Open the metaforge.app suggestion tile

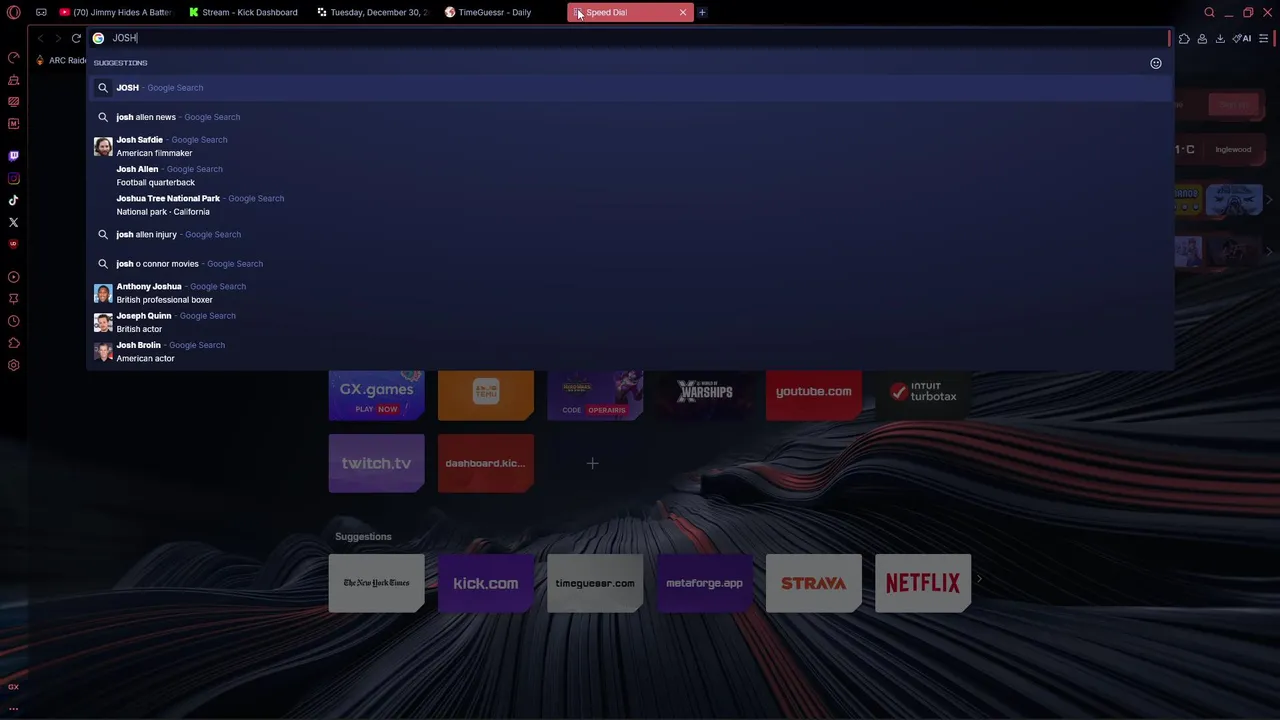pos(705,583)
